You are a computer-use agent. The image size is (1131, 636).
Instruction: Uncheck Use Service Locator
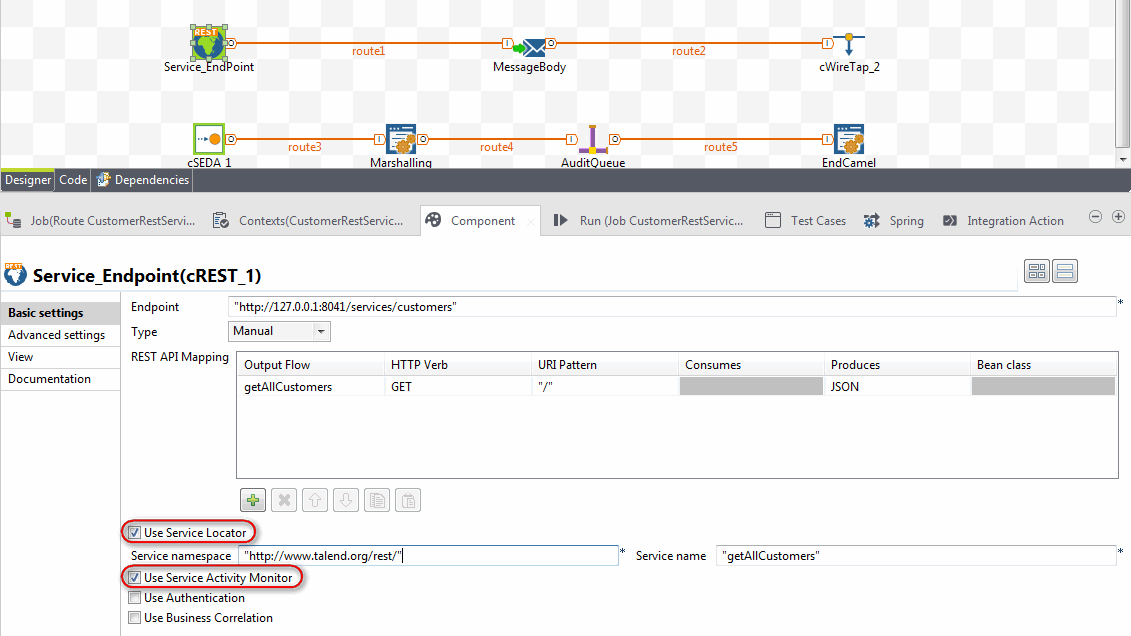click(x=134, y=533)
